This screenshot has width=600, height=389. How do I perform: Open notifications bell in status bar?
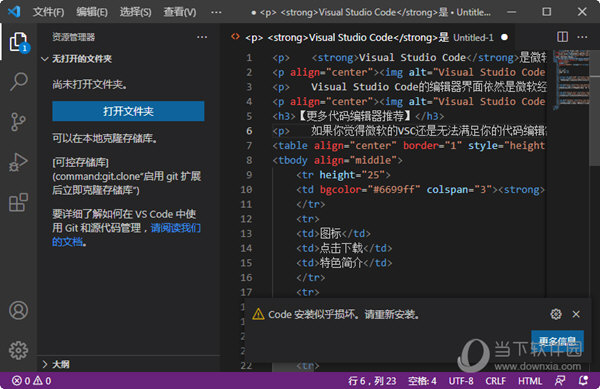pos(583,381)
